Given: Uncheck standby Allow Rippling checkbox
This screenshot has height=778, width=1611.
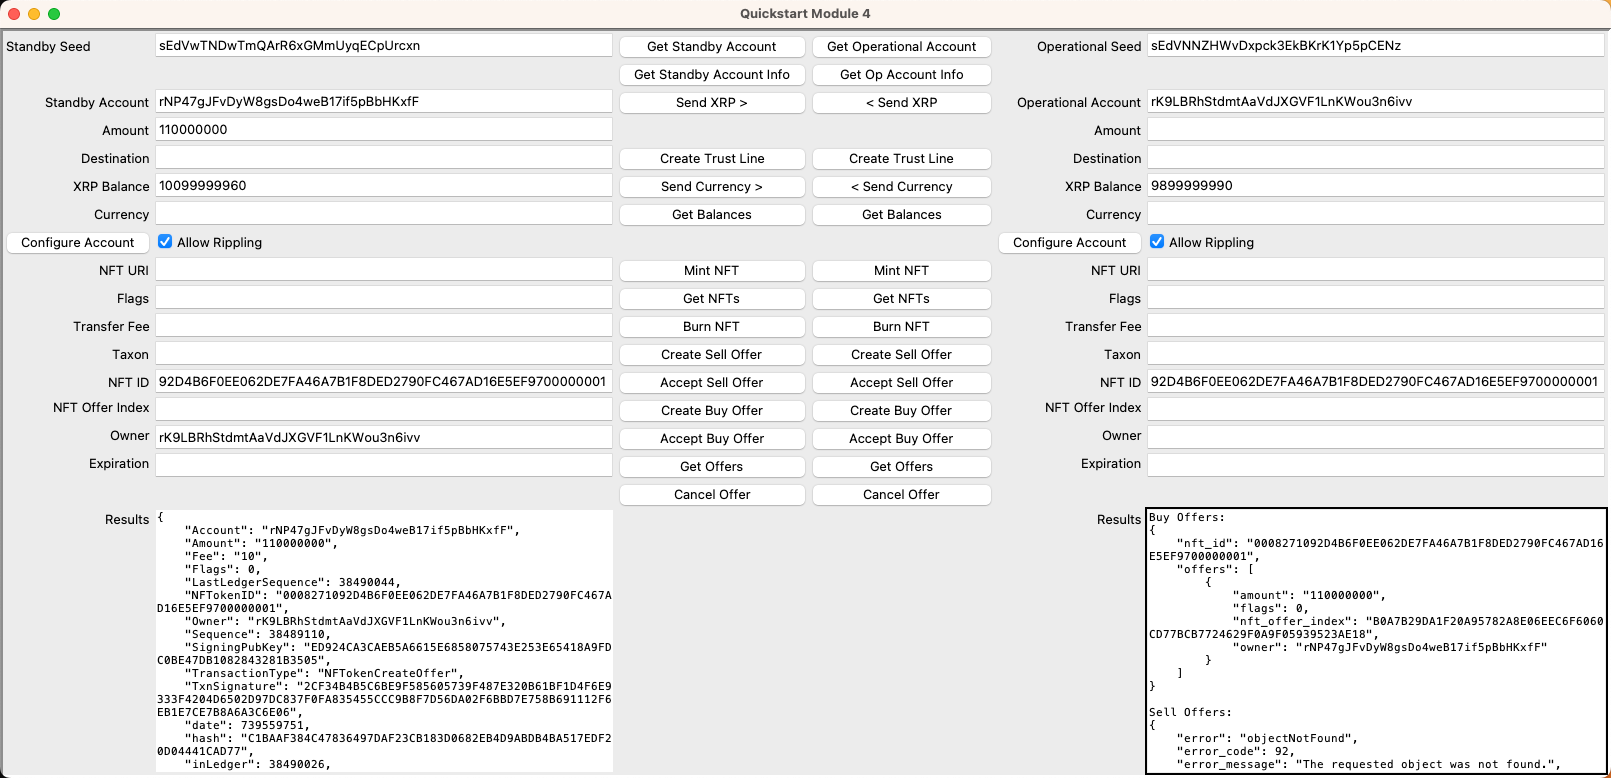Looking at the screenshot, I should [x=165, y=242].
